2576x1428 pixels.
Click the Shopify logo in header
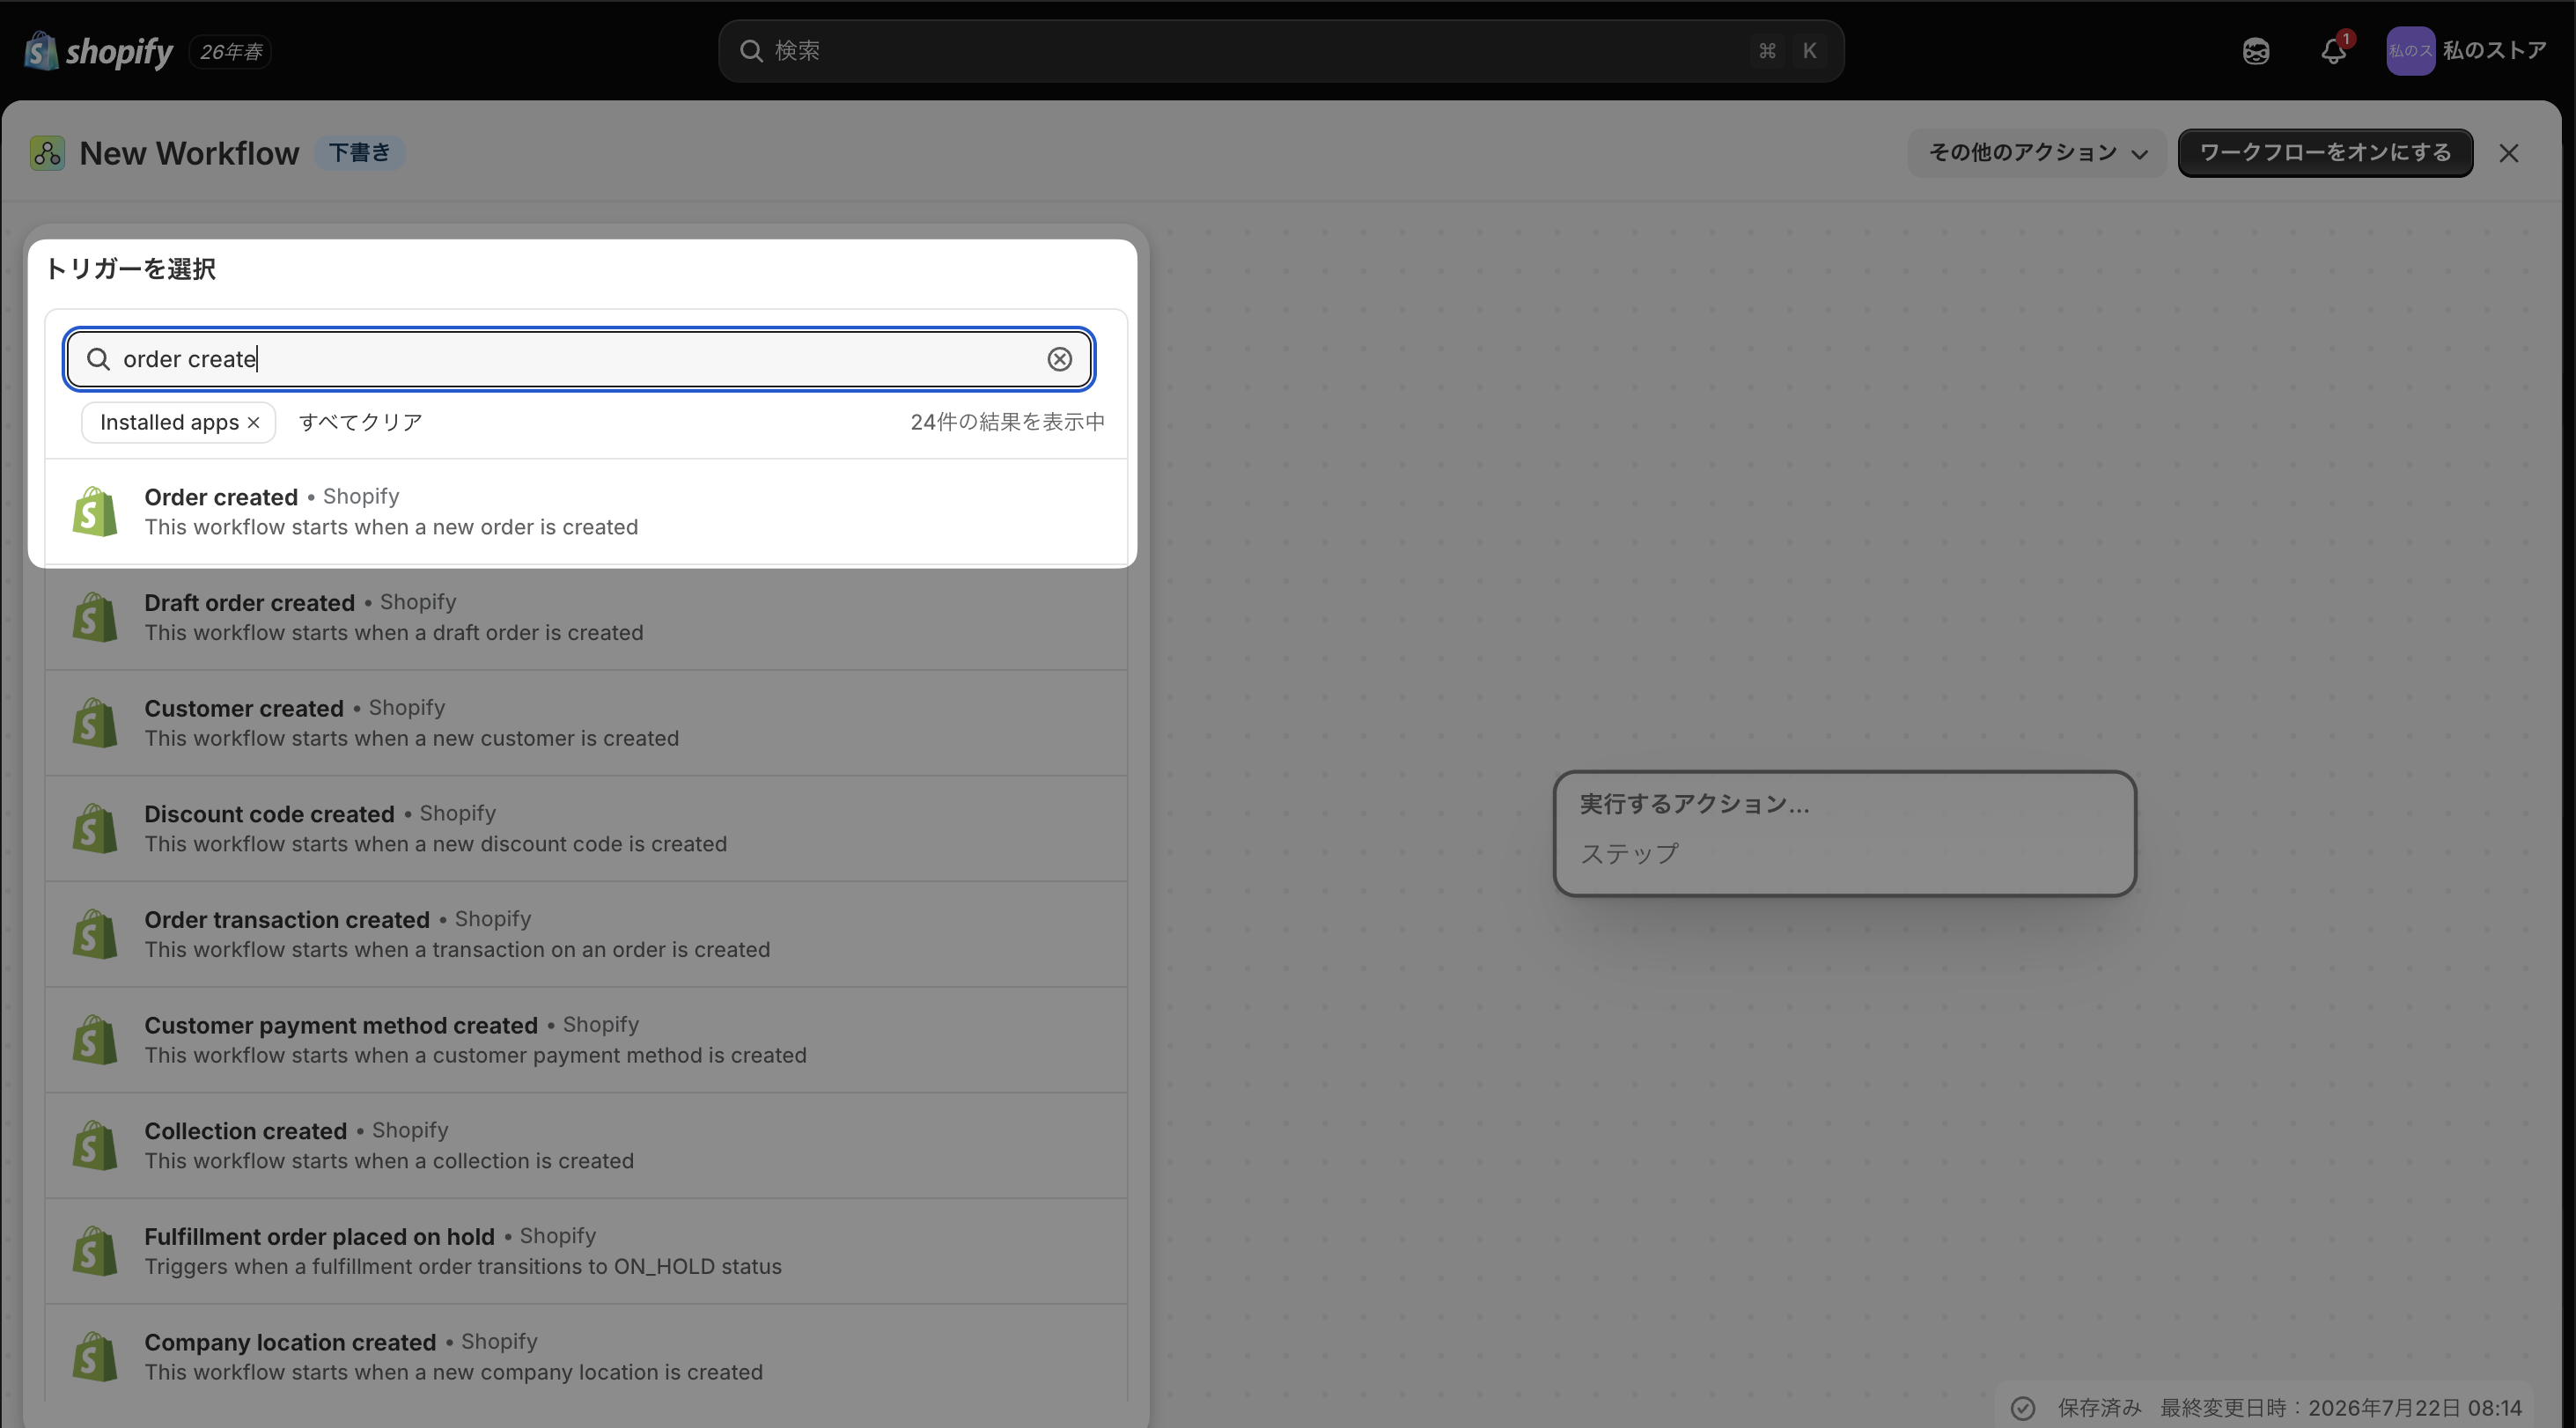pos(98,51)
